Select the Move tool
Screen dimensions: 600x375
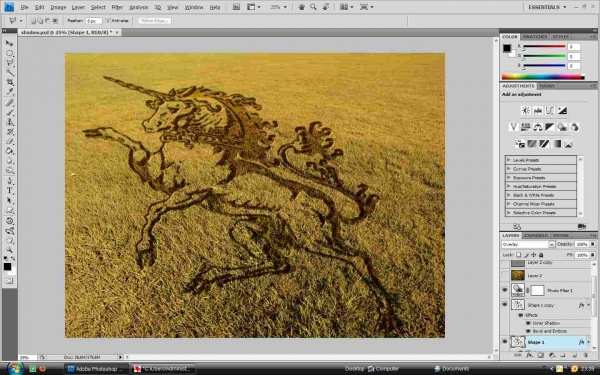pyautogui.click(x=10, y=43)
